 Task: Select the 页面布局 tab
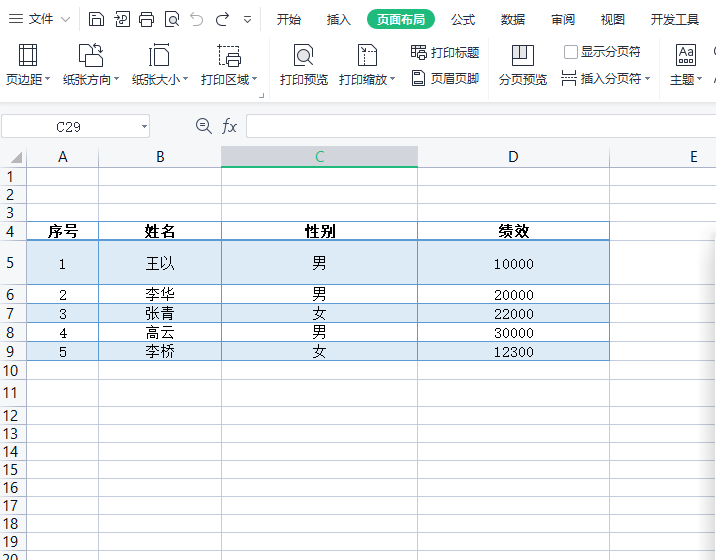coord(400,19)
